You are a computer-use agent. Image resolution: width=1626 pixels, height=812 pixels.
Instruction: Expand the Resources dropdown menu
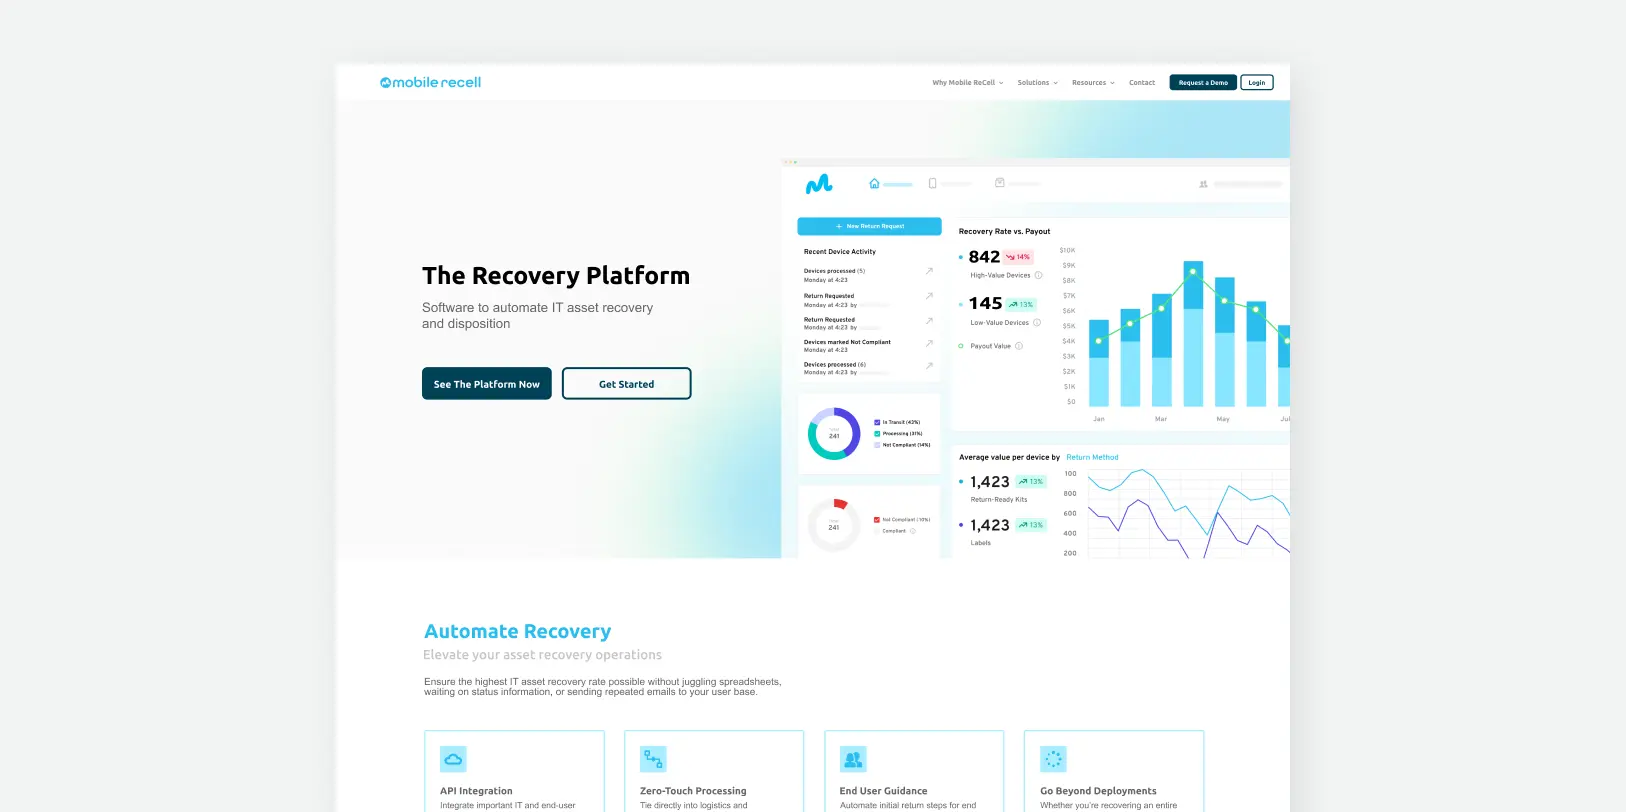point(1093,83)
